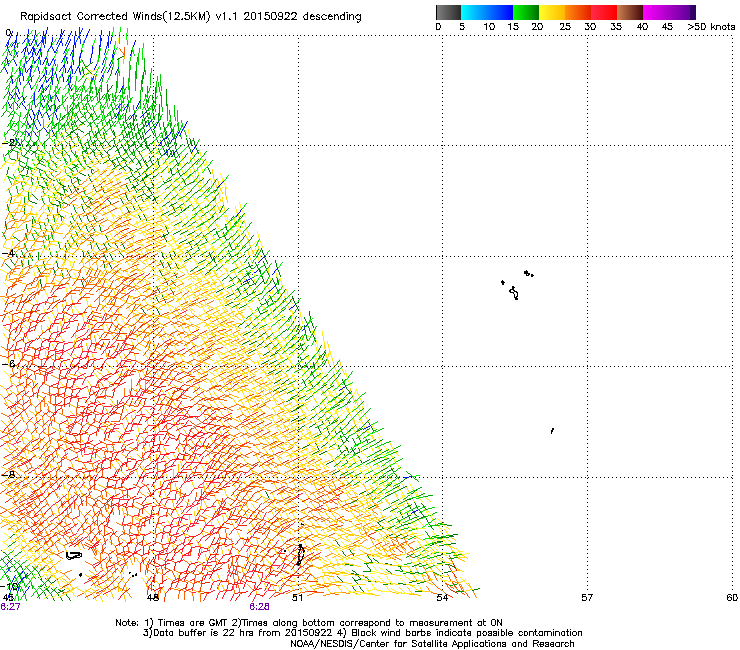Click the legend tick label '25'

pos(565,27)
